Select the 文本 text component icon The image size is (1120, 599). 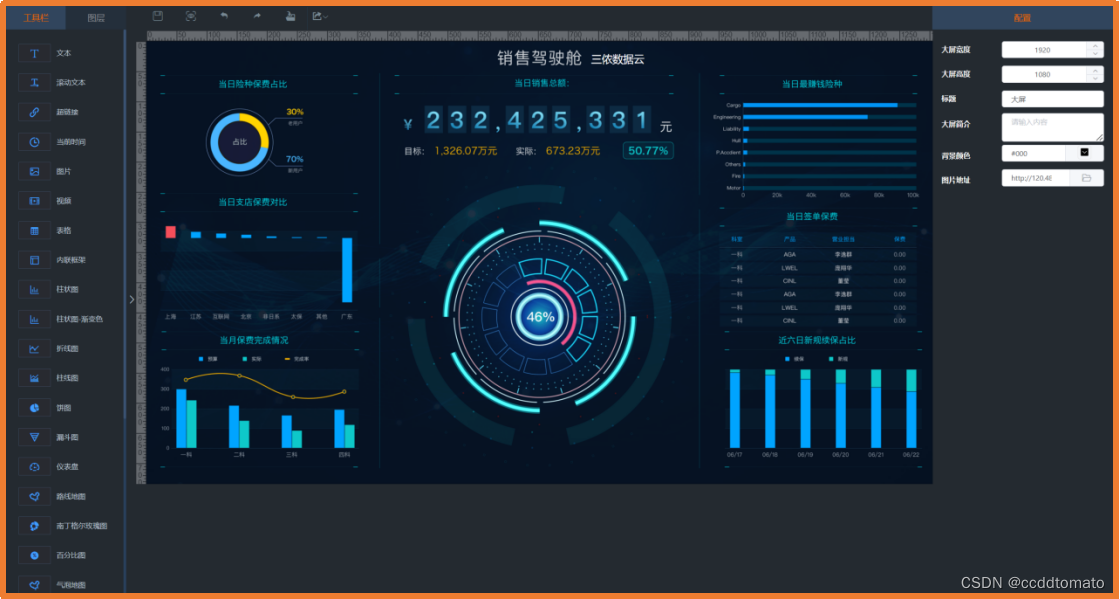click(x=34, y=54)
